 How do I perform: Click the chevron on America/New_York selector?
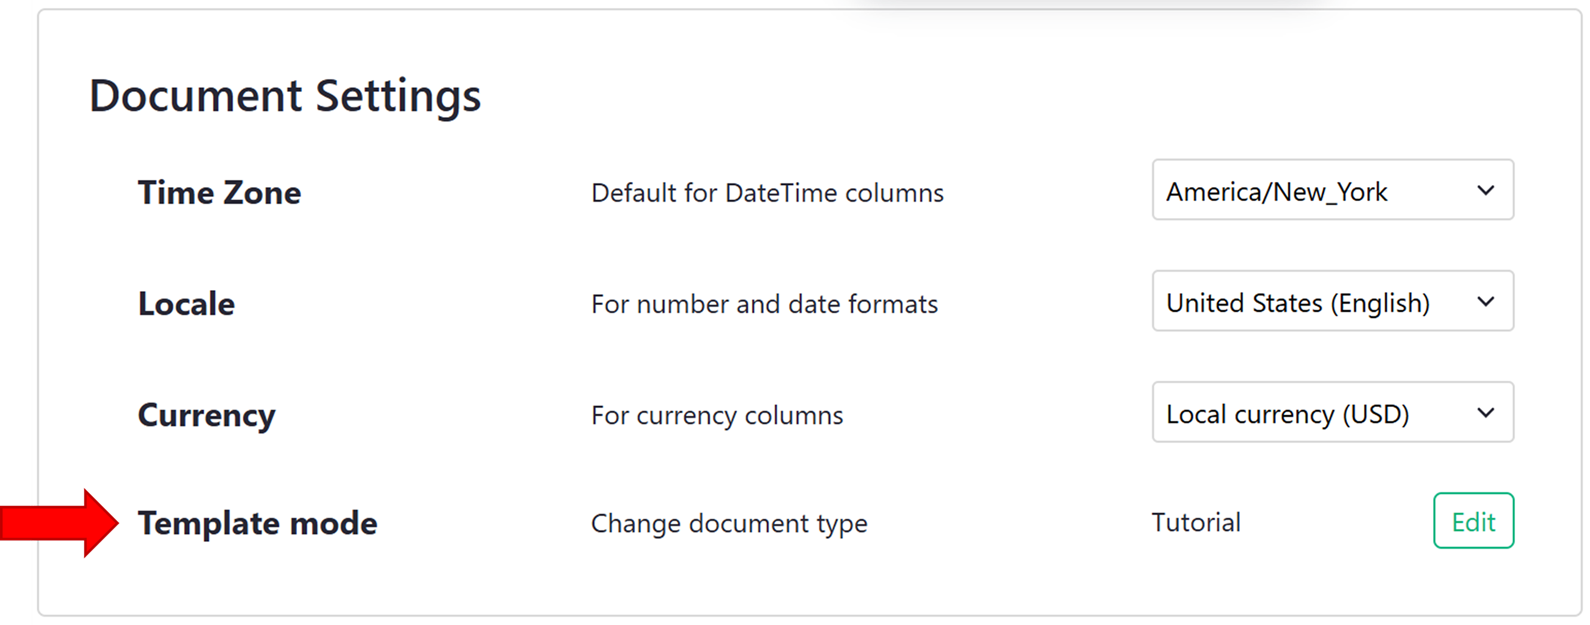pyautogui.click(x=1487, y=191)
